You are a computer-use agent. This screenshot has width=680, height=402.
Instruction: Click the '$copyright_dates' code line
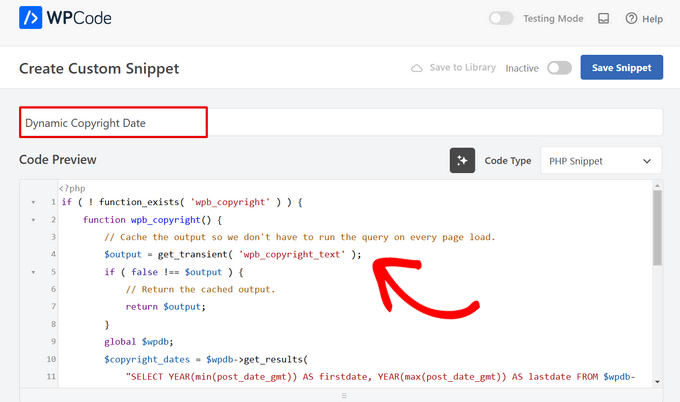206,360
